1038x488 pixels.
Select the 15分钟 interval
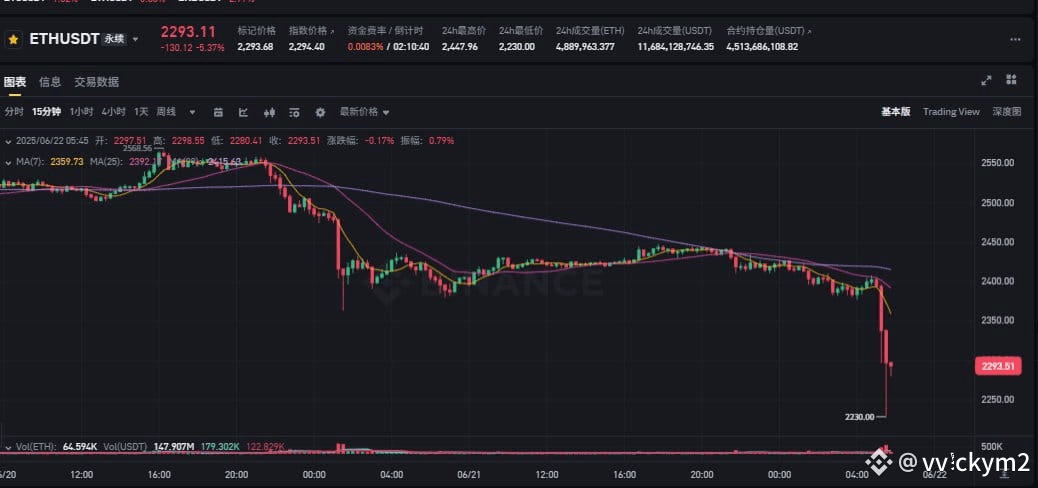[x=46, y=112]
